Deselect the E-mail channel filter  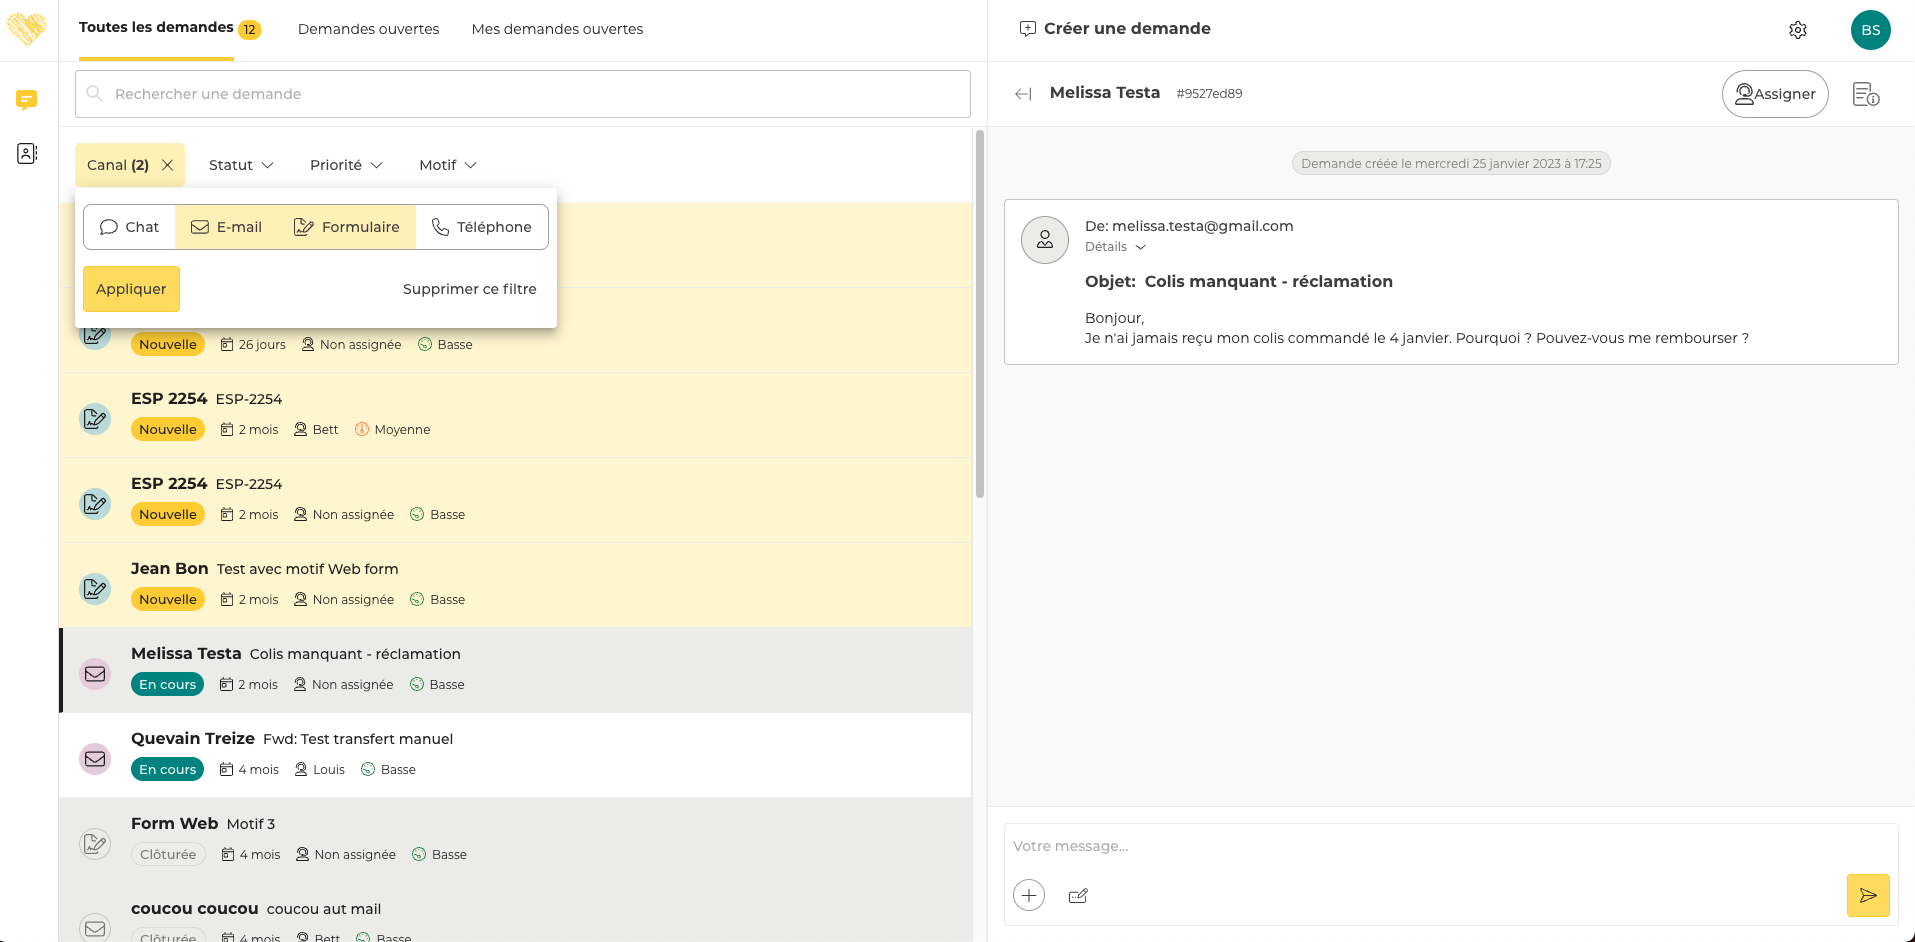[x=227, y=227]
